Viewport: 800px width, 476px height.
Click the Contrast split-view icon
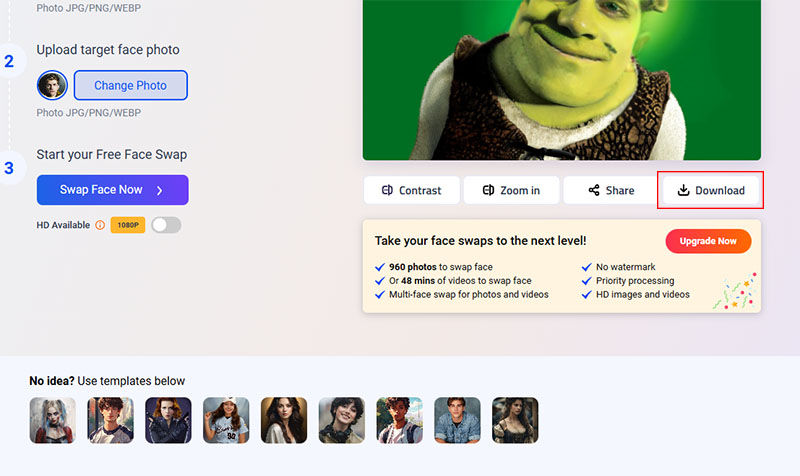click(x=387, y=190)
